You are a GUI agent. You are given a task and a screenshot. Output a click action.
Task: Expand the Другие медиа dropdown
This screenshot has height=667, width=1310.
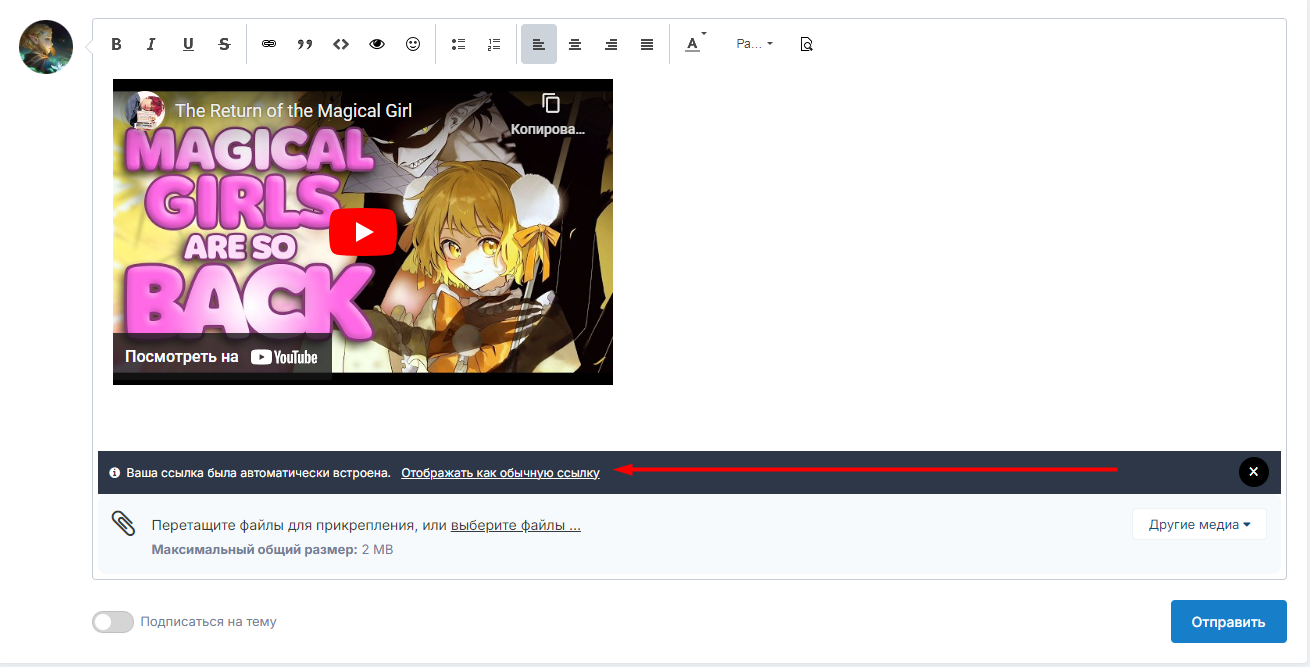click(1198, 523)
